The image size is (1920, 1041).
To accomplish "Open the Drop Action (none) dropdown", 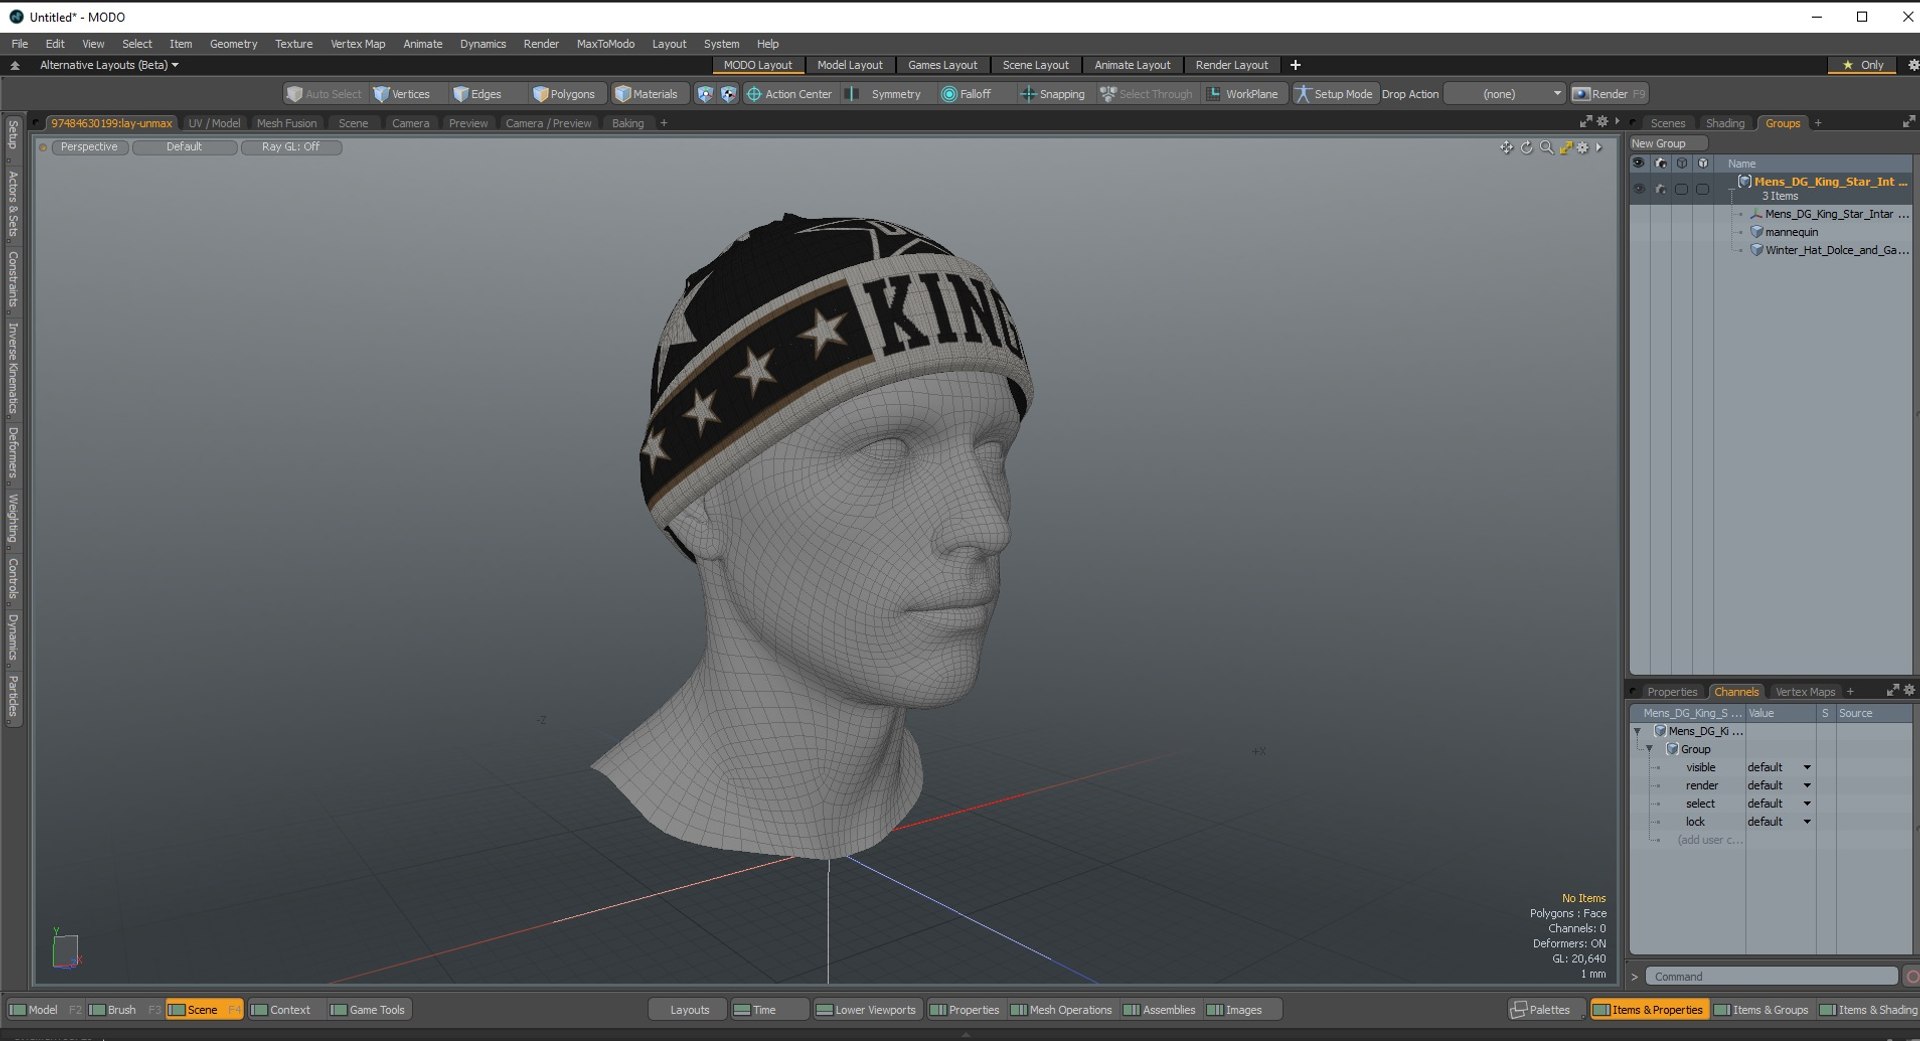I will coord(1504,94).
